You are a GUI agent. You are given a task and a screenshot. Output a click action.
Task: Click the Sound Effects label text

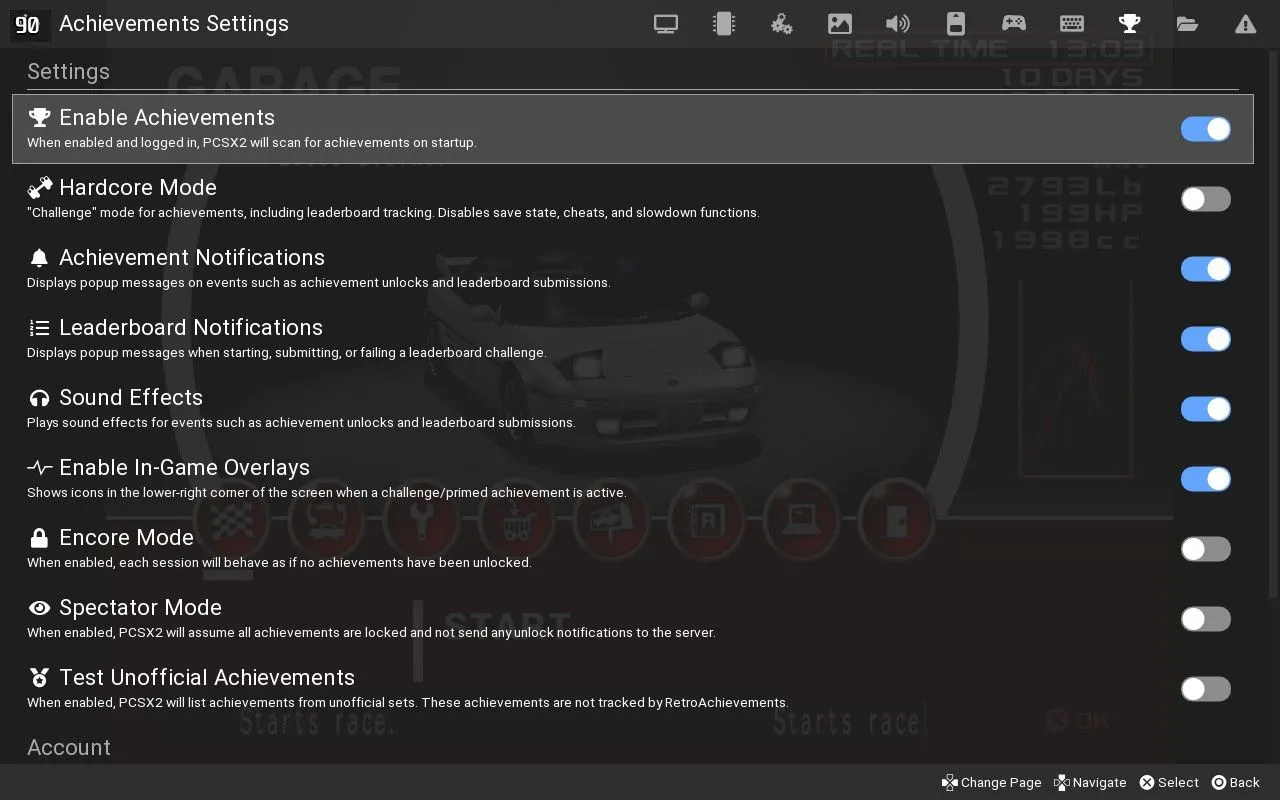(x=131, y=398)
